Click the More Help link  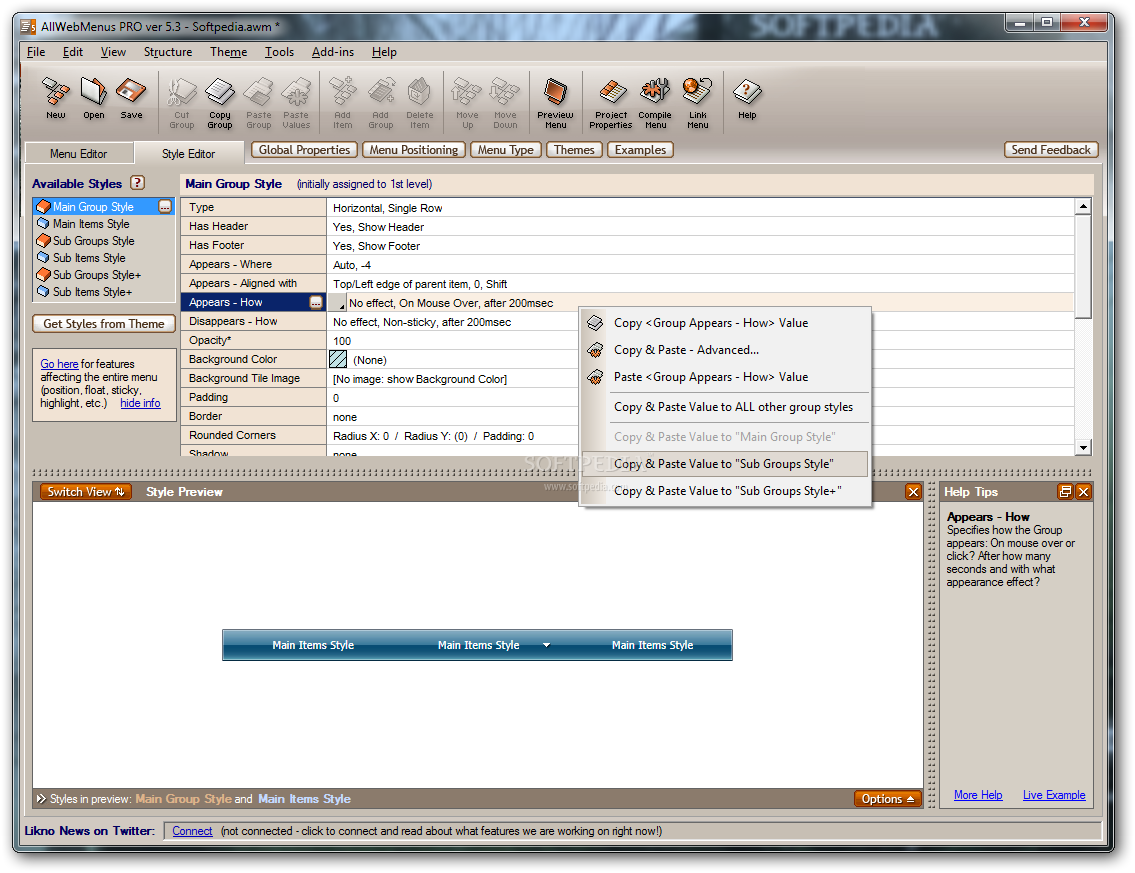point(978,795)
